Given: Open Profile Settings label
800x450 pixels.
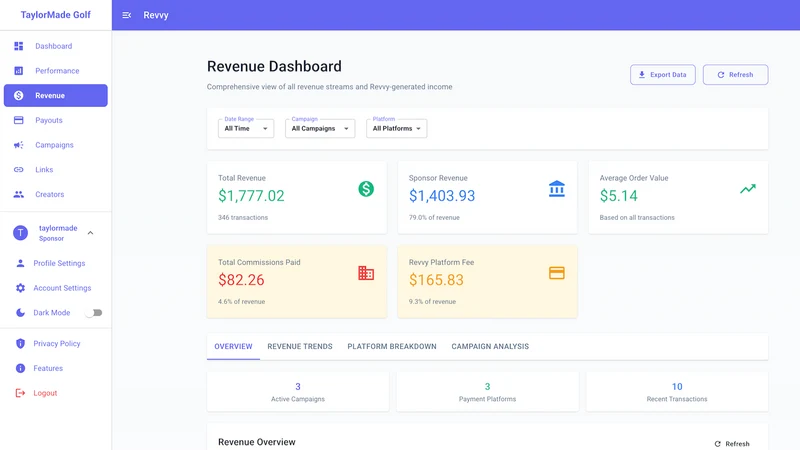Looking at the screenshot, I should coord(59,263).
